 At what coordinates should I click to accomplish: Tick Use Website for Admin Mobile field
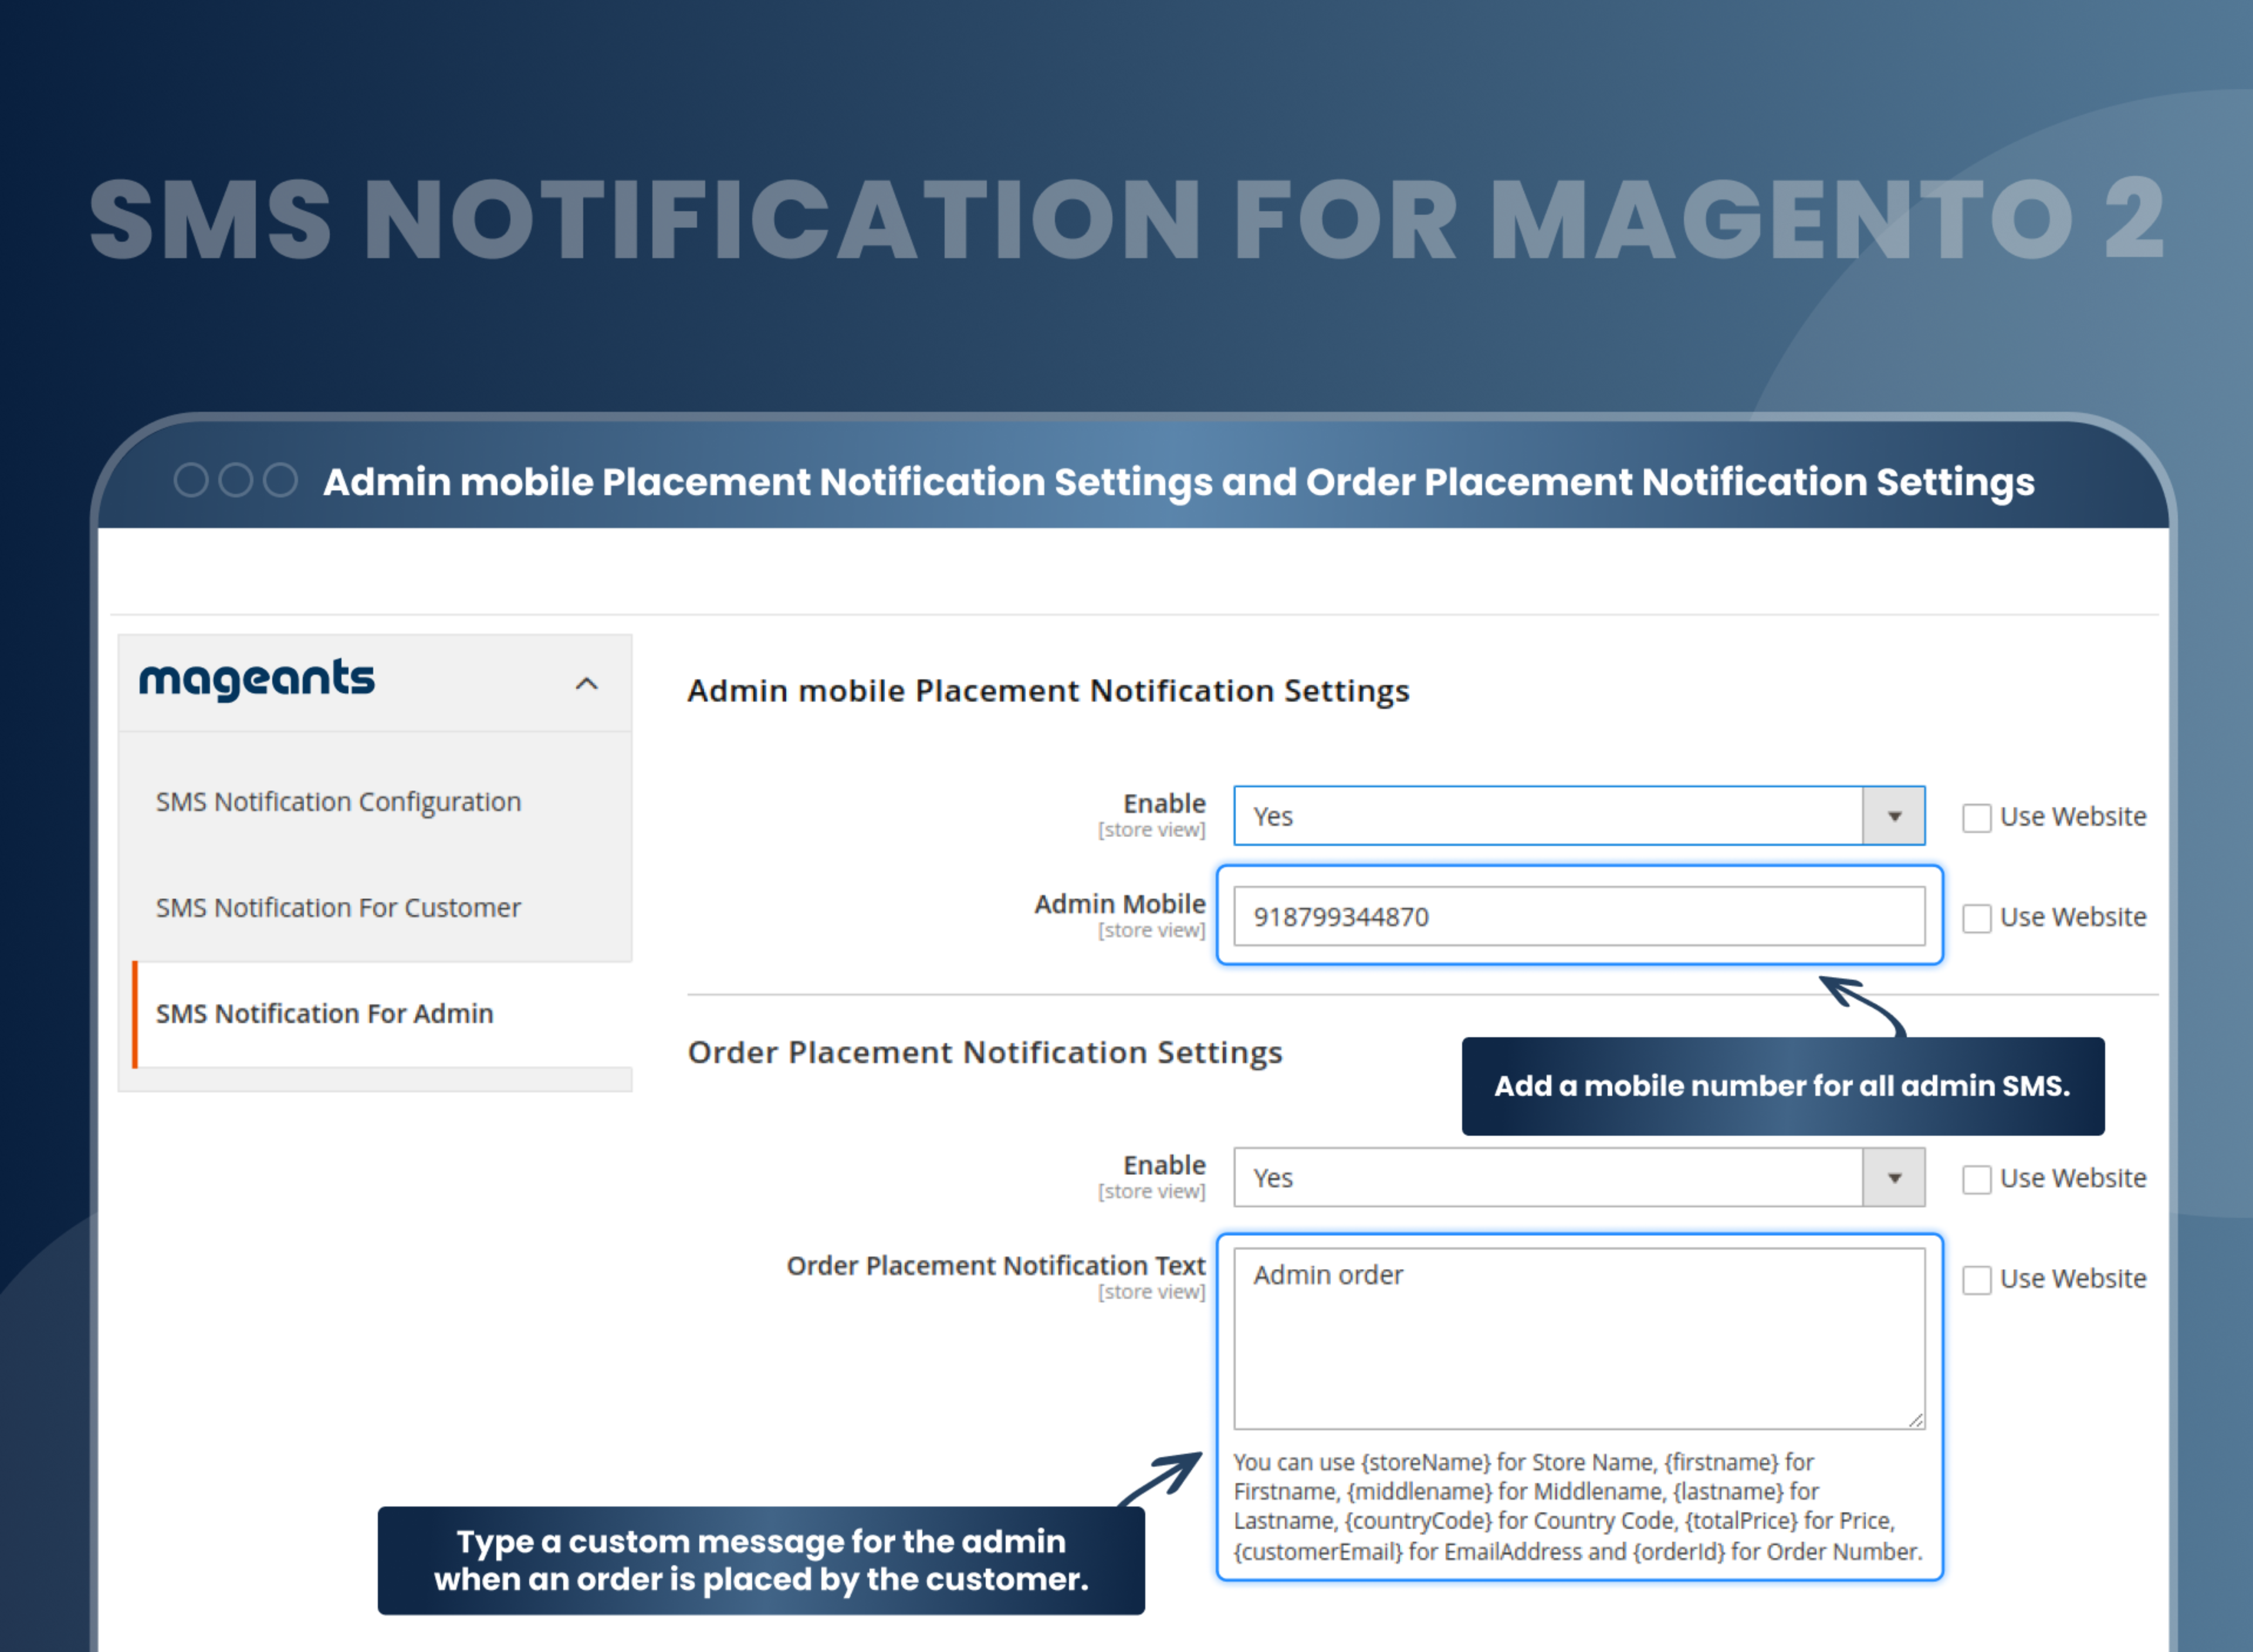(x=1976, y=918)
